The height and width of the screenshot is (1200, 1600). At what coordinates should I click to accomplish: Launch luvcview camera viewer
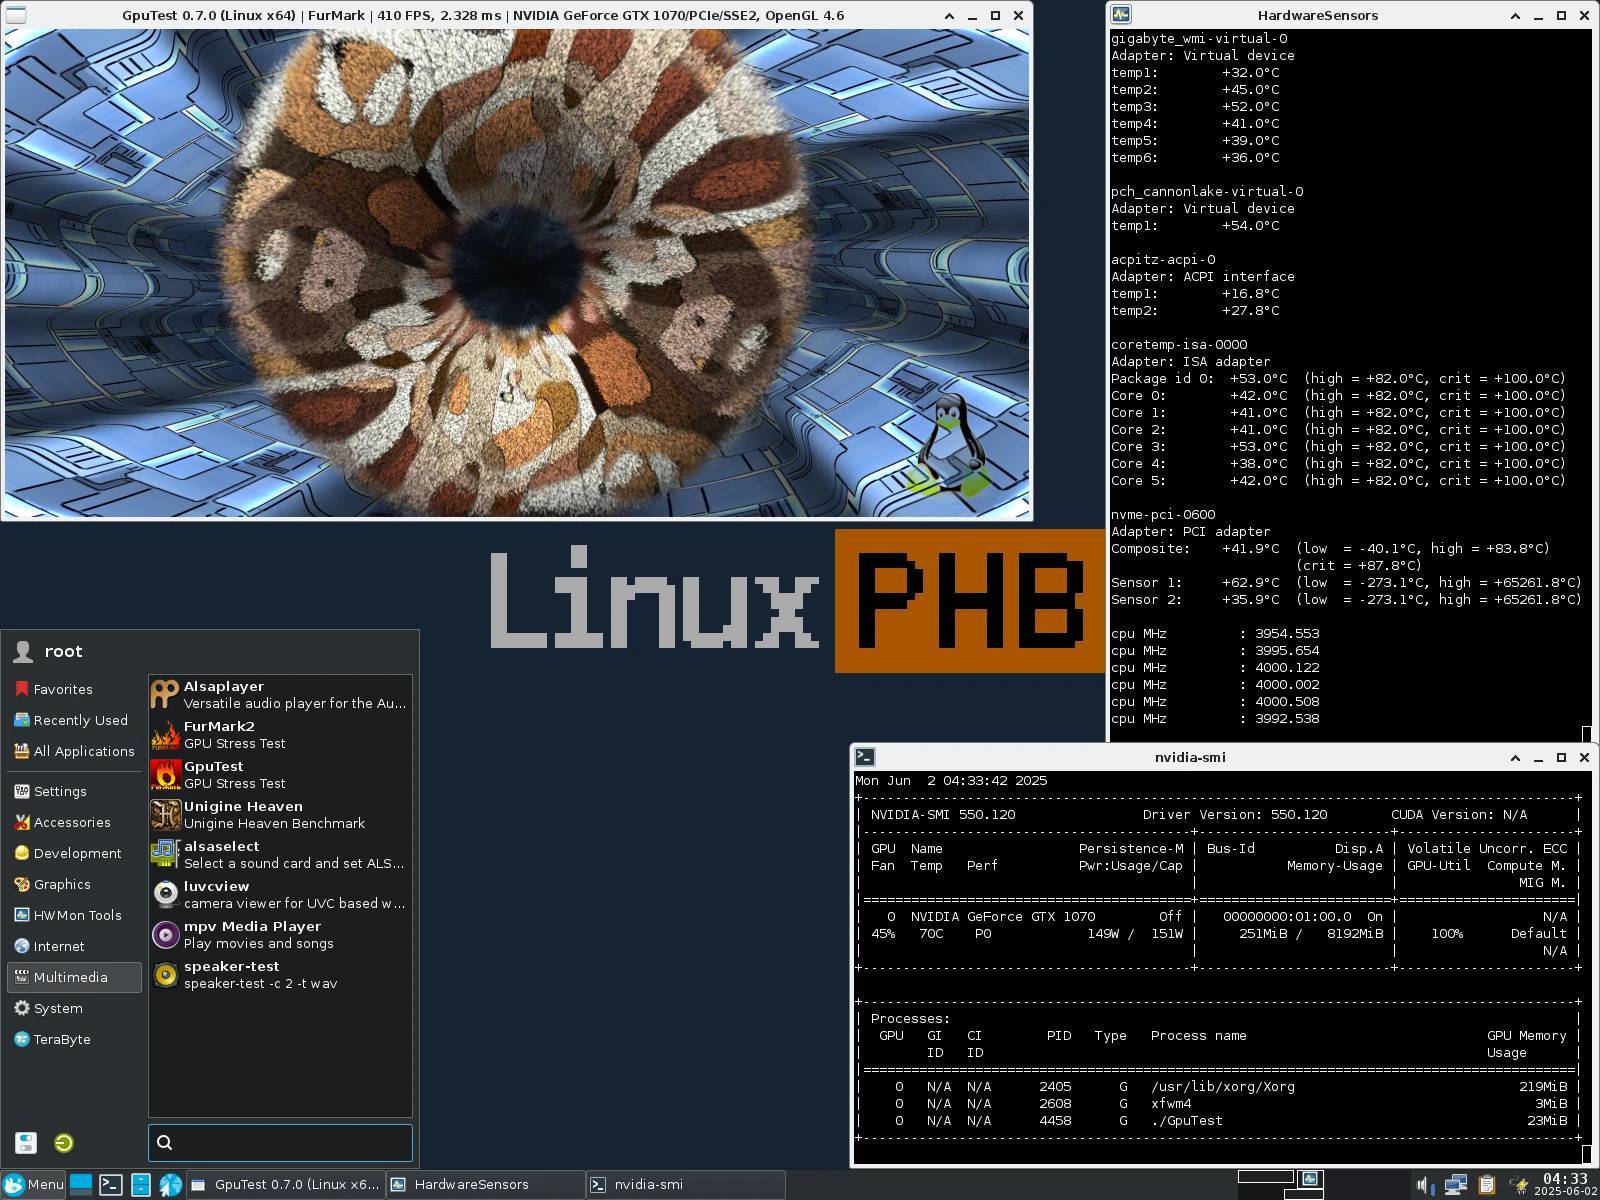[280, 895]
